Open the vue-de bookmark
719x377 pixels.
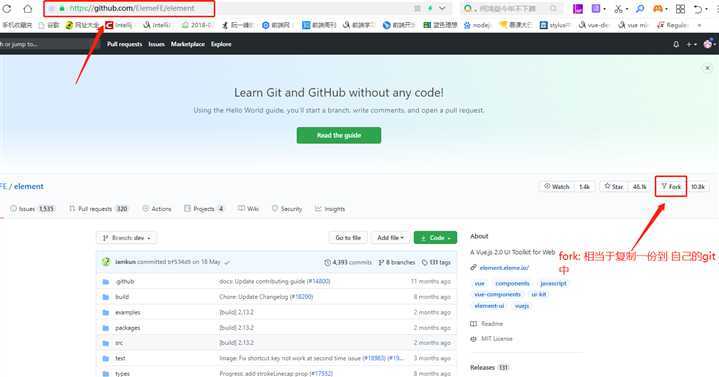point(594,25)
